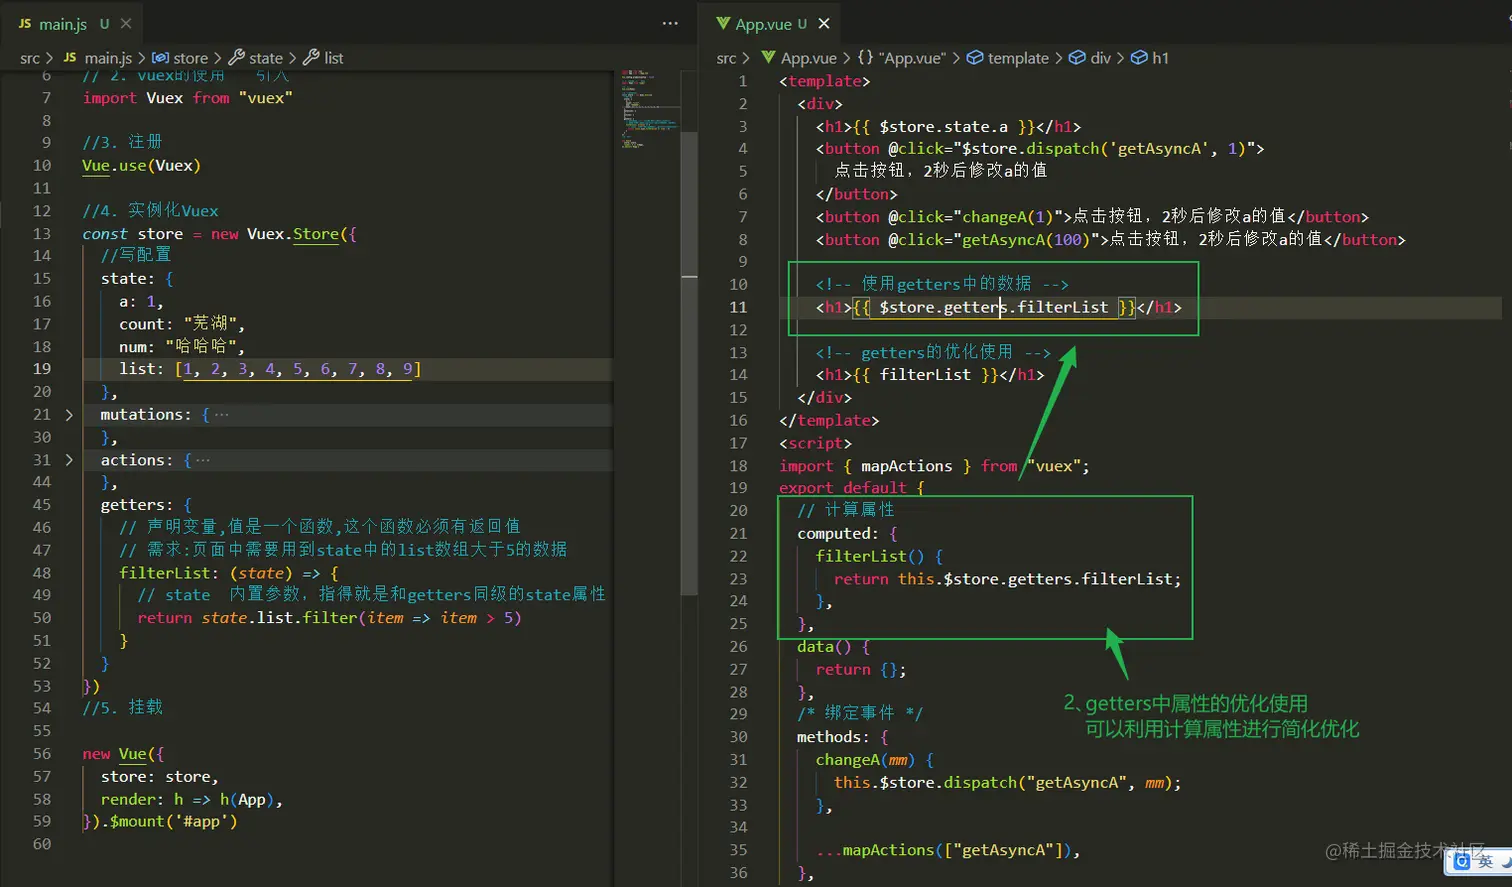The height and width of the screenshot is (887, 1512).
Task: Click the Store link in new Vuex.Store({
Action: (316, 234)
